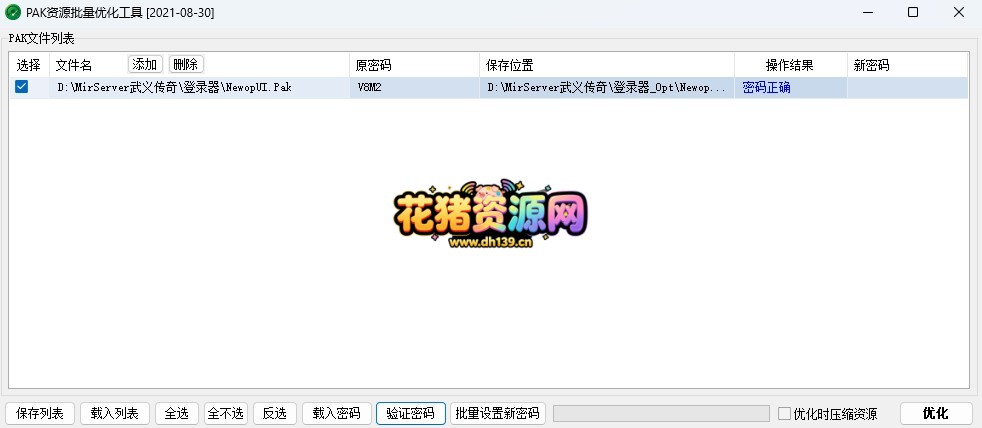This screenshot has width=982, height=428.
Task: Click the 选择 column header
Action: coord(29,65)
